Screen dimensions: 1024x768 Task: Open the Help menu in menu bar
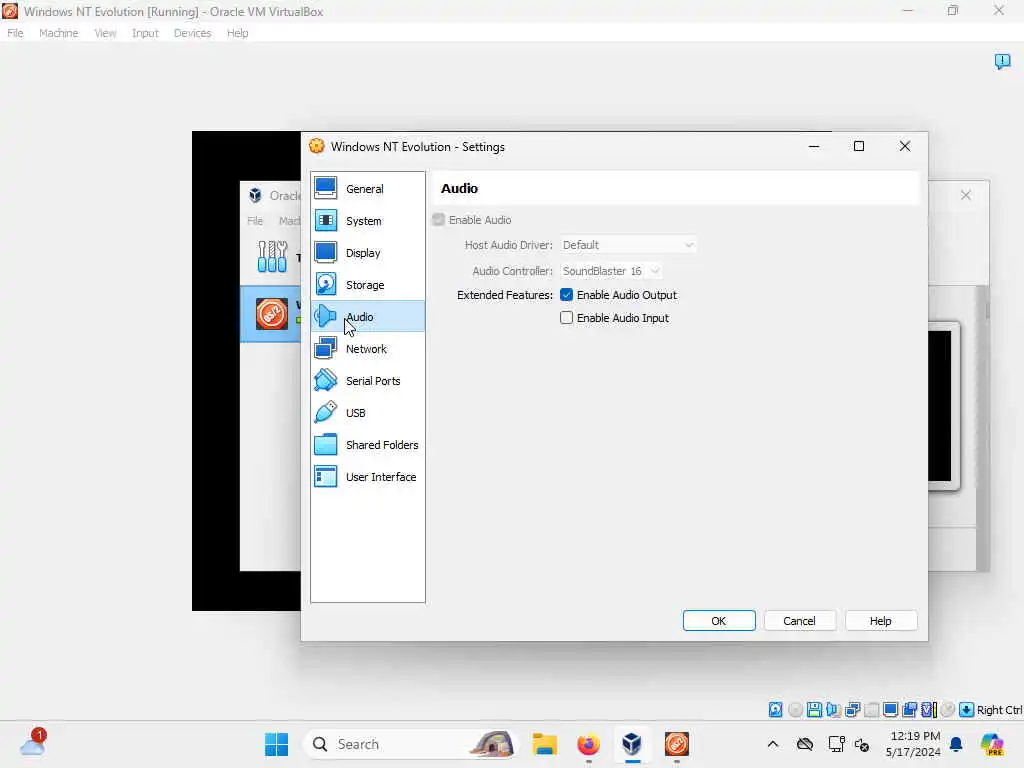(238, 33)
